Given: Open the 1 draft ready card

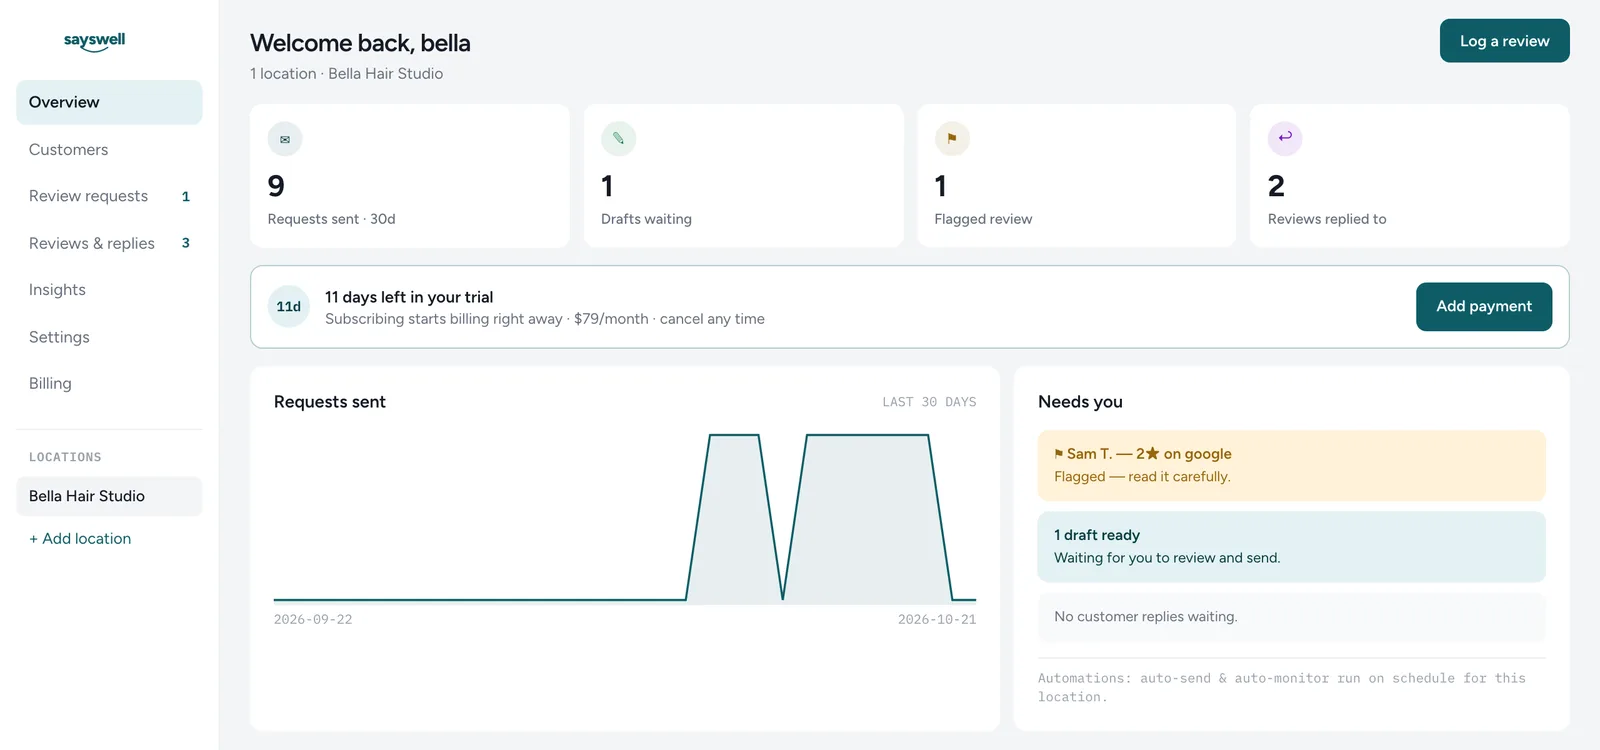Looking at the screenshot, I should (x=1292, y=547).
